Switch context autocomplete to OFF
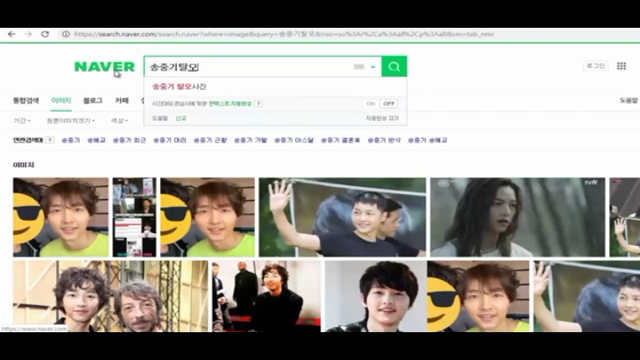The height and width of the screenshot is (360, 640). pos(389,104)
